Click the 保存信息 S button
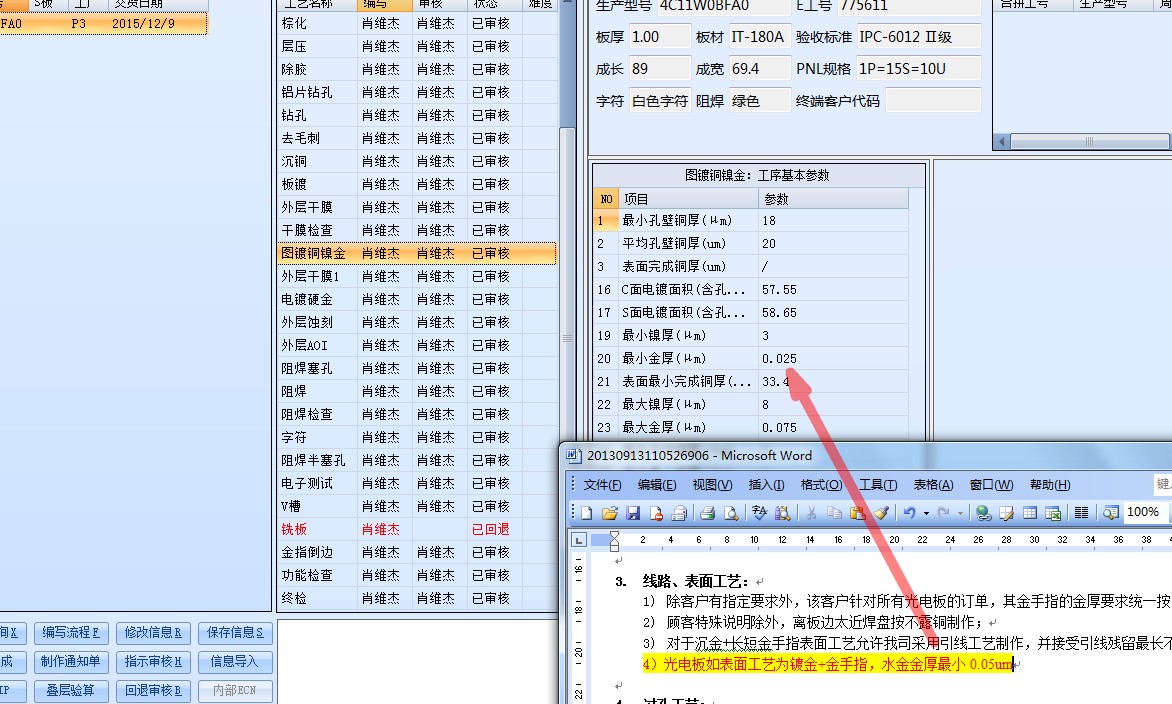Image resolution: width=1172 pixels, height=704 pixels. pos(235,633)
